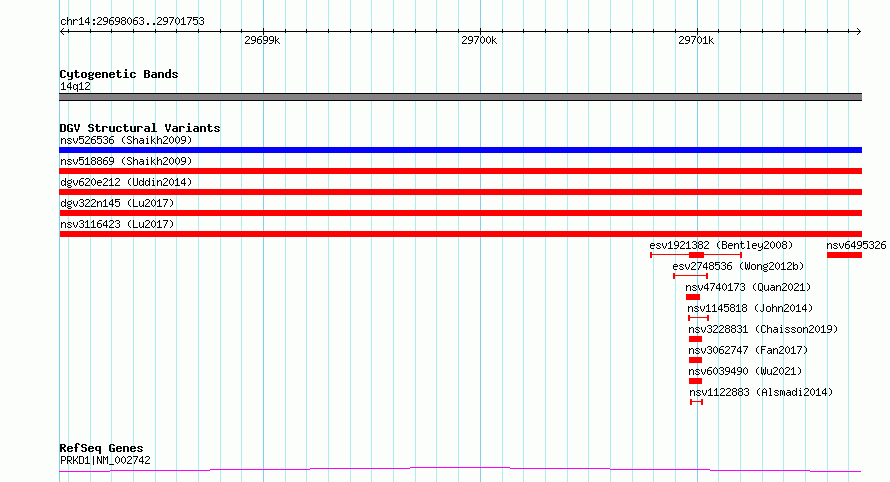Screen dimensions: 890x482
Task: Click the red block under nsv4740173
Action: pyautogui.click(x=692, y=297)
